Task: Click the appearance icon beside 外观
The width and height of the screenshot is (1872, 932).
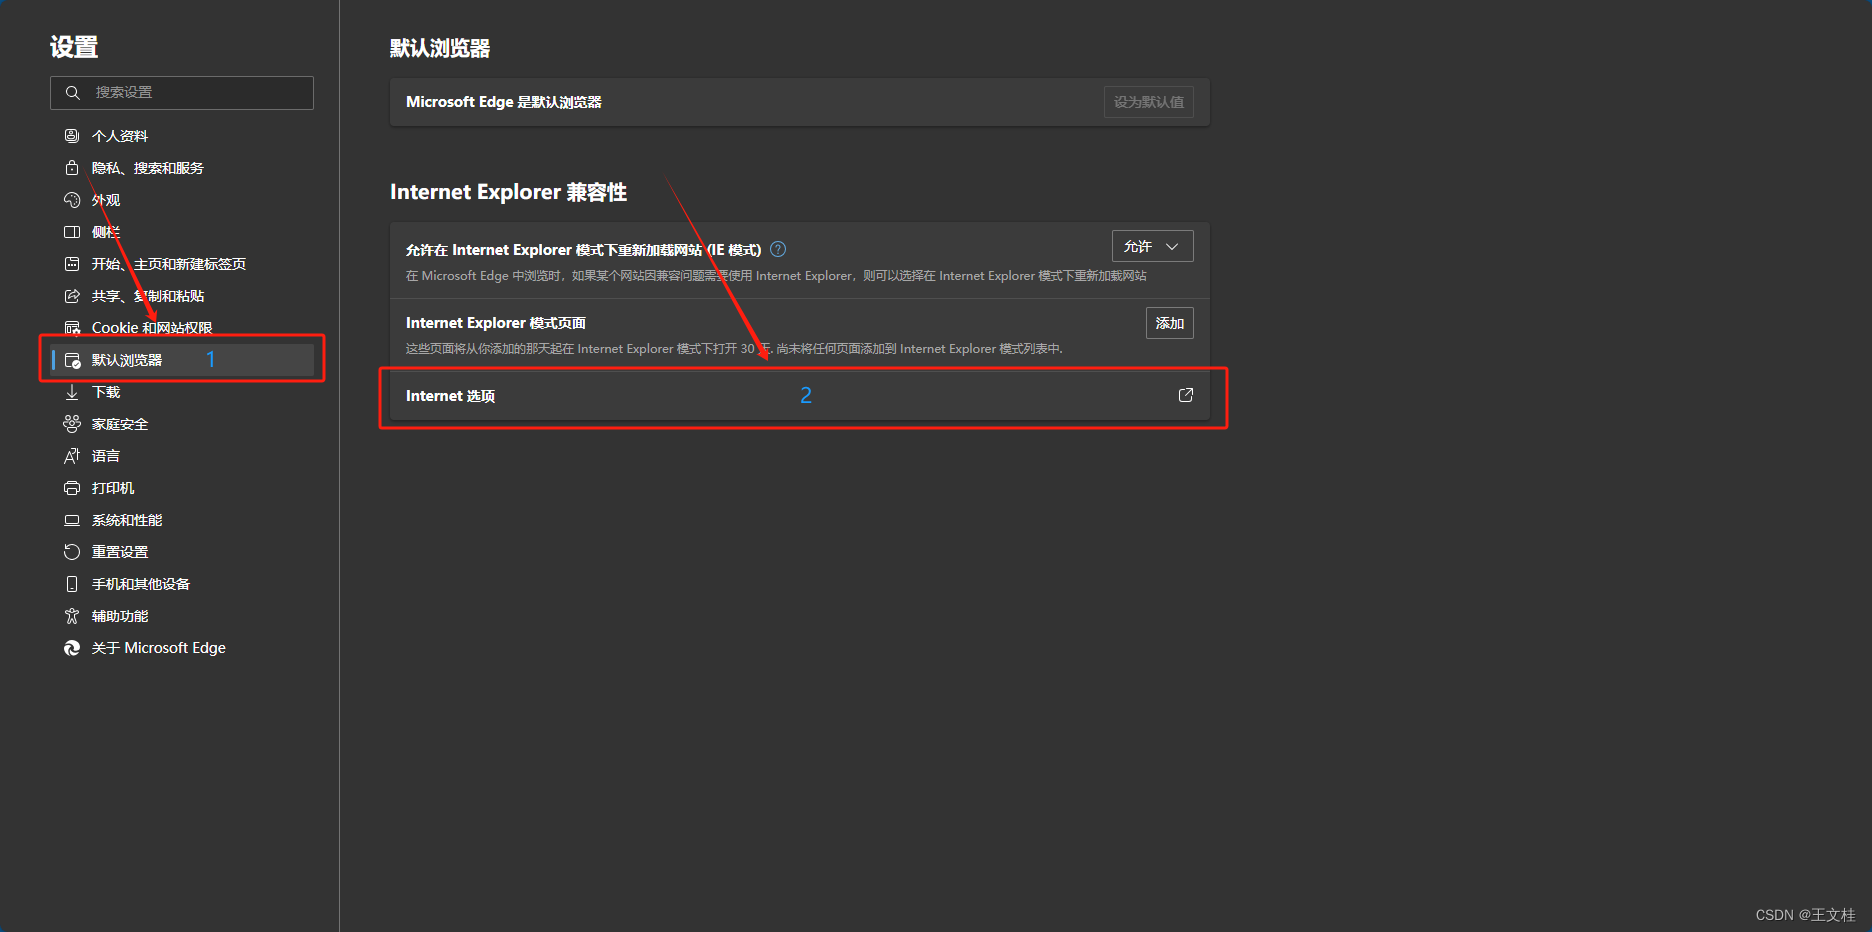Action: (72, 200)
